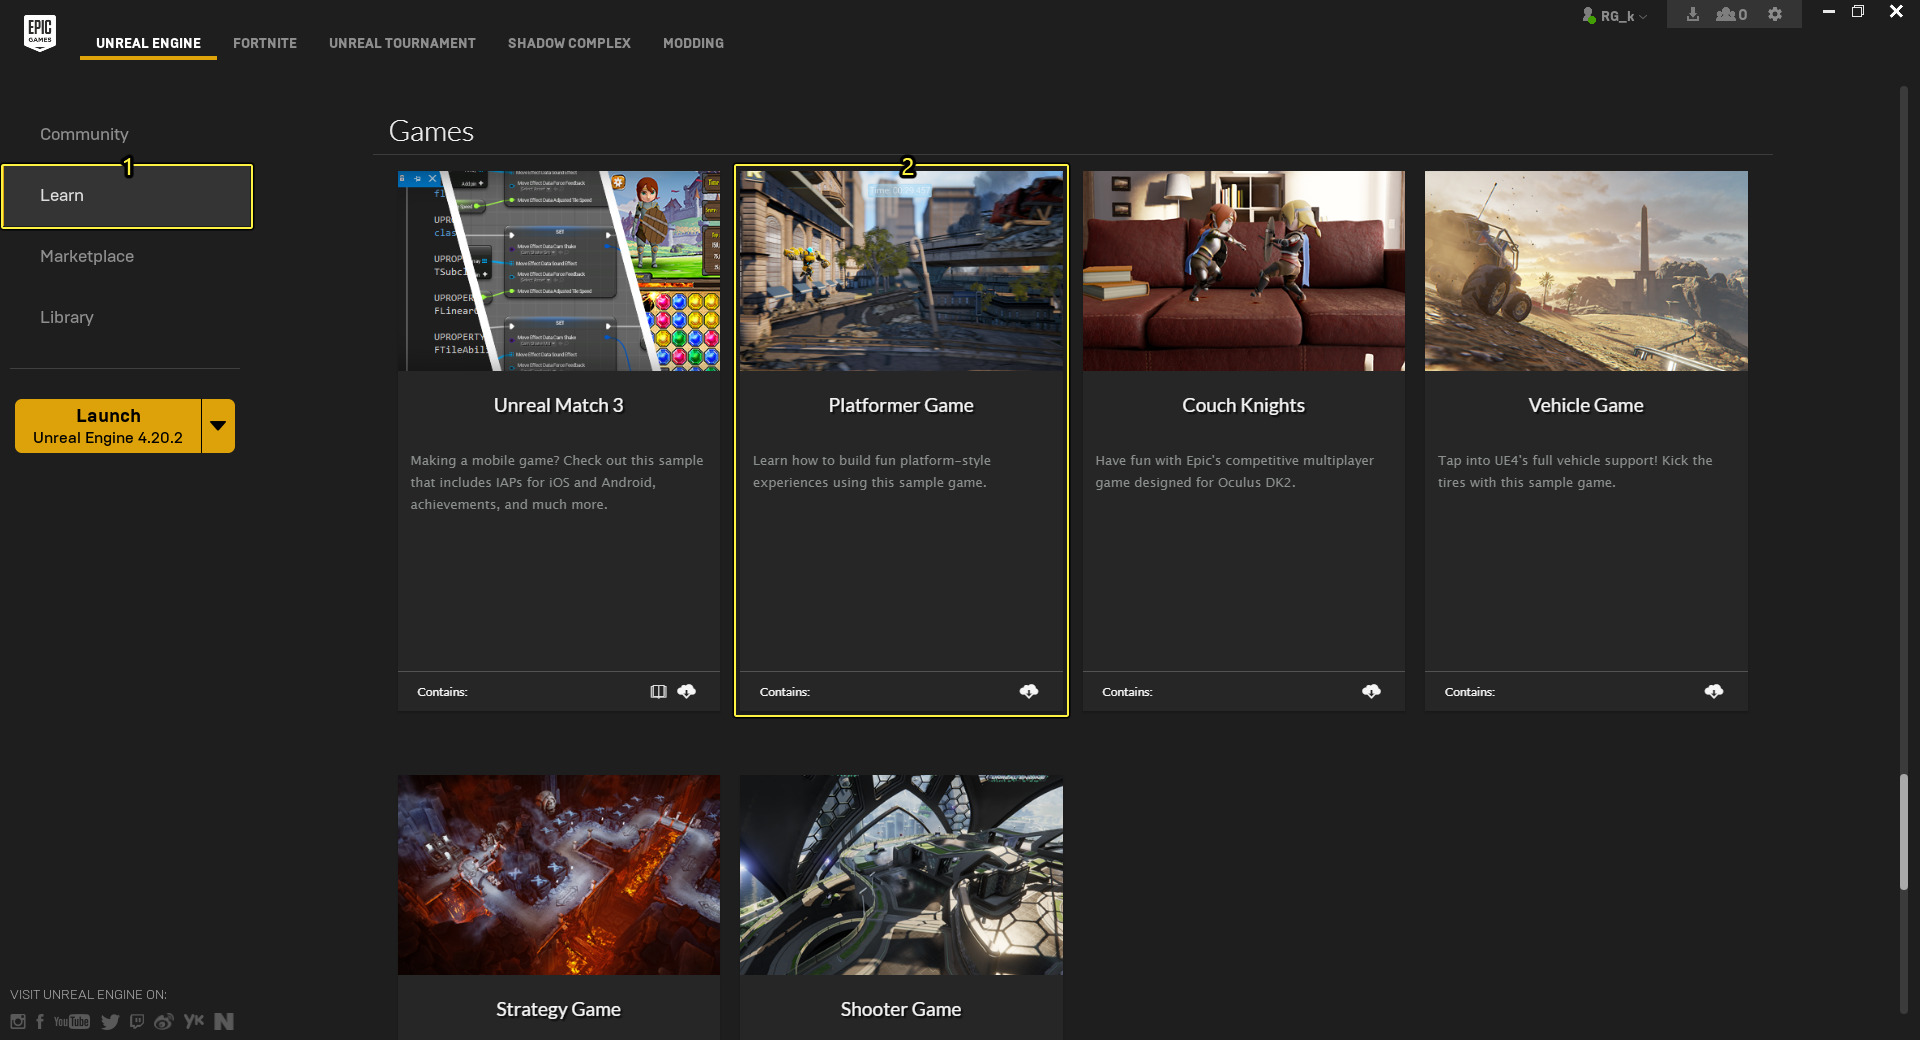Viewport: 1920px width, 1040px height.
Task: Launch Unreal Engine 4.20.2
Action: coord(108,426)
